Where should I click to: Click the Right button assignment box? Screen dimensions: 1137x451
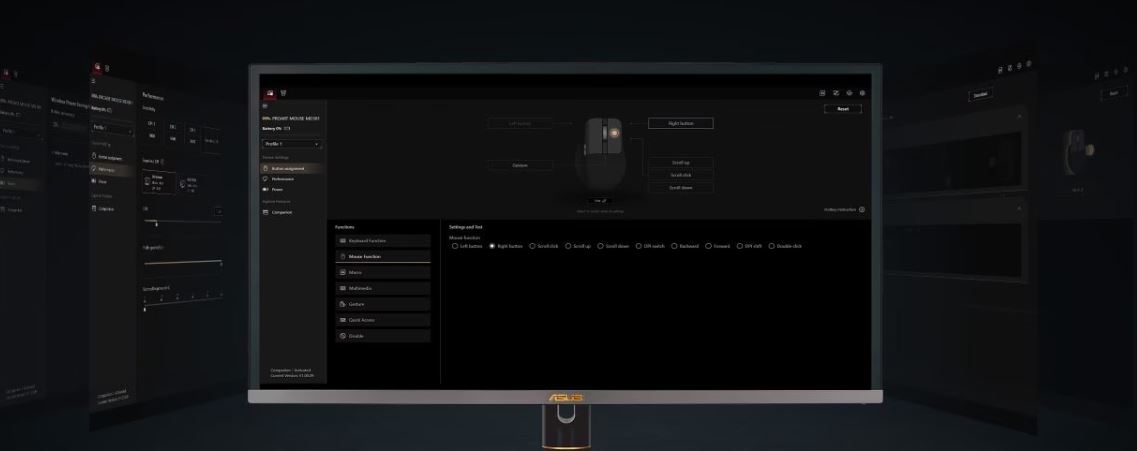click(x=680, y=124)
